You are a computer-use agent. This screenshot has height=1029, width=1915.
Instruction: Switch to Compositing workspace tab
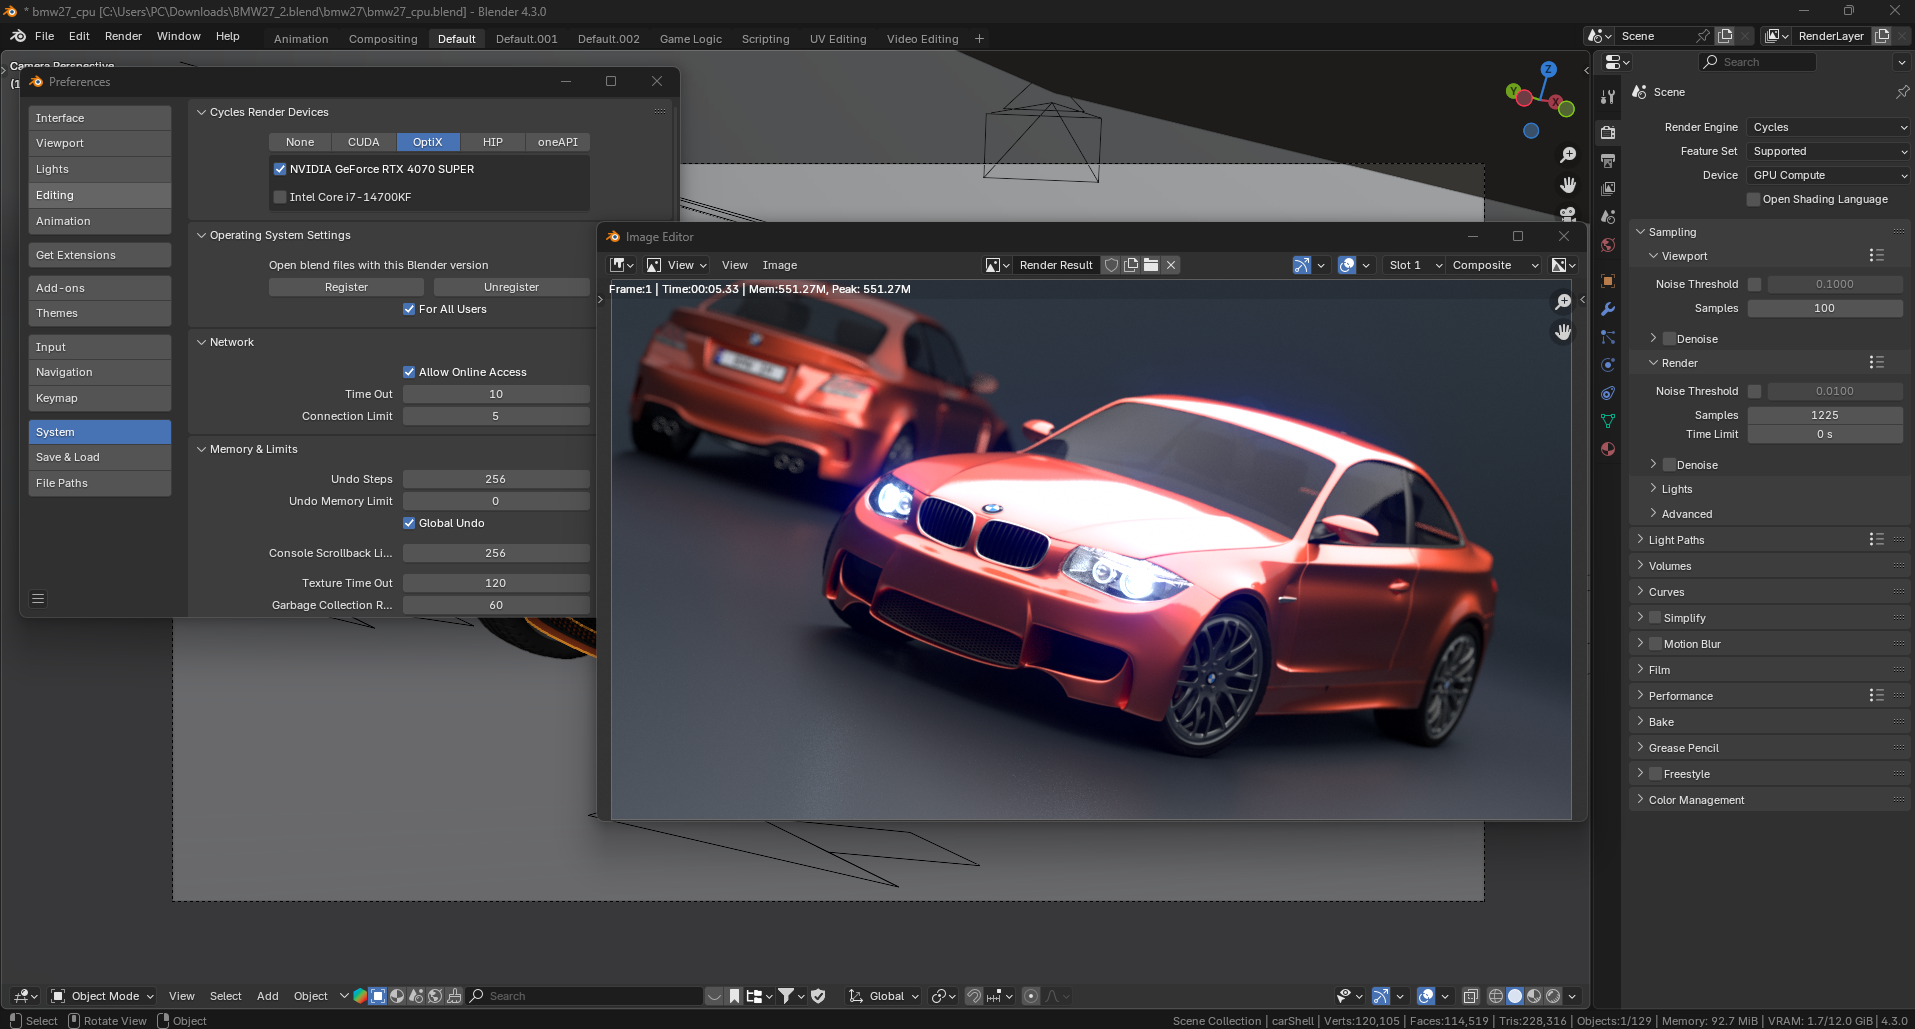click(383, 39)
